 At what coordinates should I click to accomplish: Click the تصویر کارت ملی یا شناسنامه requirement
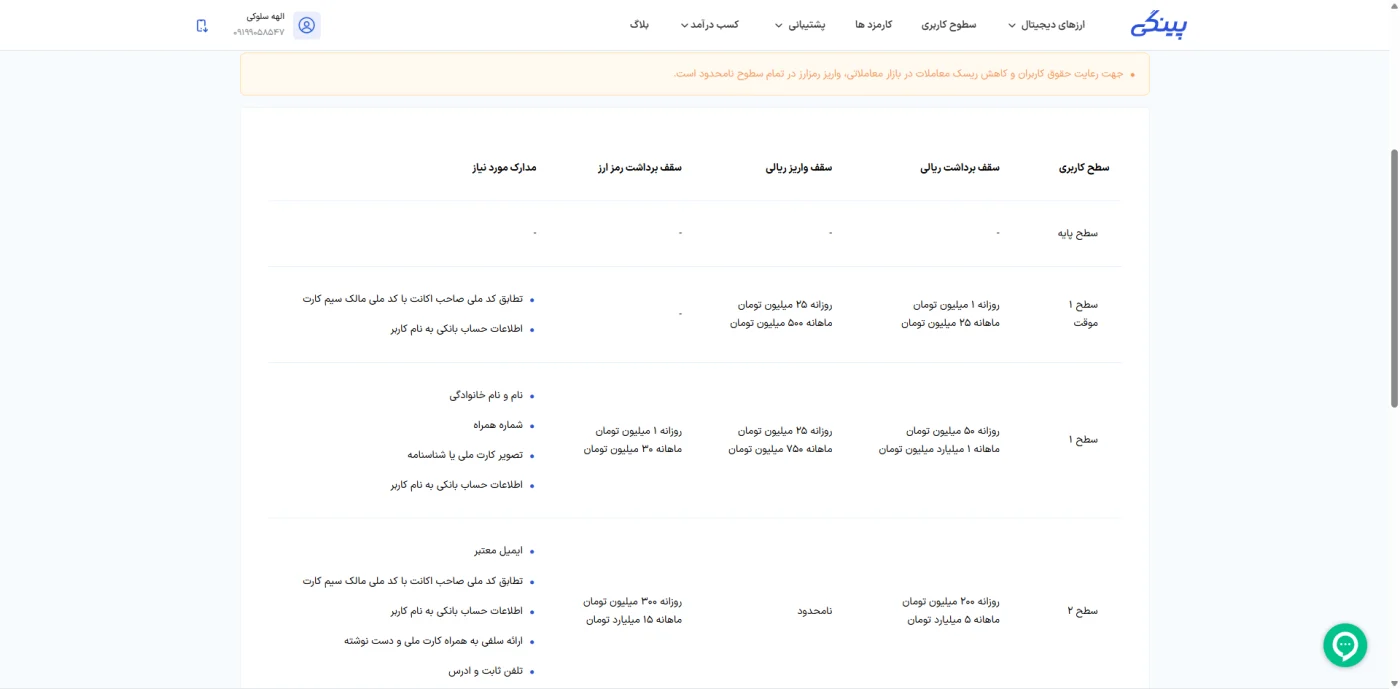click(465, 455)
